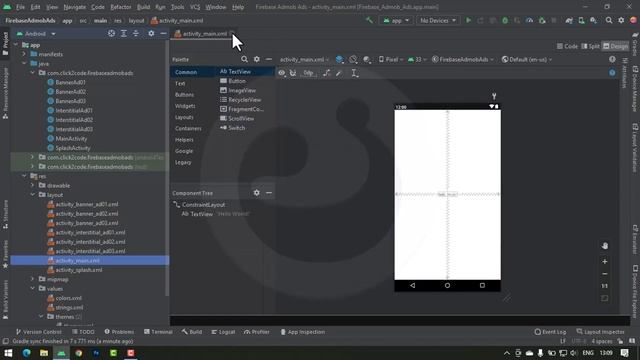The image size is (640, 360).
Task: Switch editor to Split view
Action: pyautogui.click(x=590, y=46)
